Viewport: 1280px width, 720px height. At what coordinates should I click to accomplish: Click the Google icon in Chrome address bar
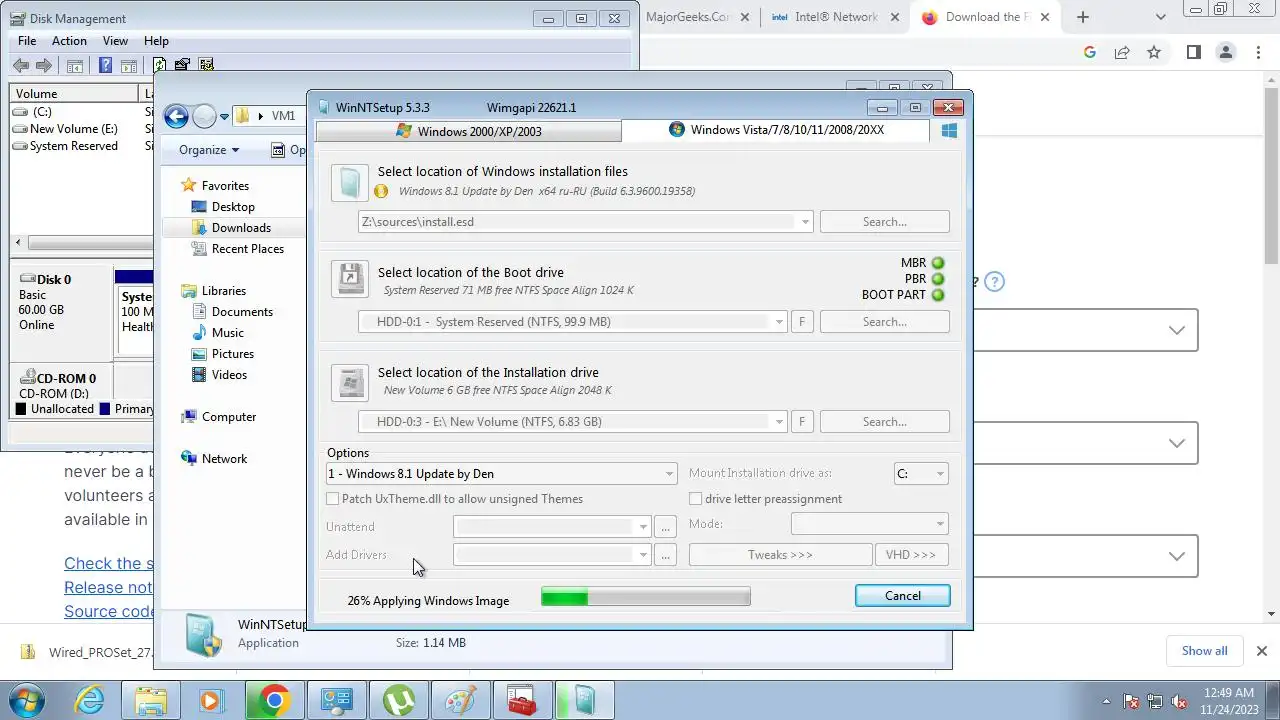tap(1090, 52)
